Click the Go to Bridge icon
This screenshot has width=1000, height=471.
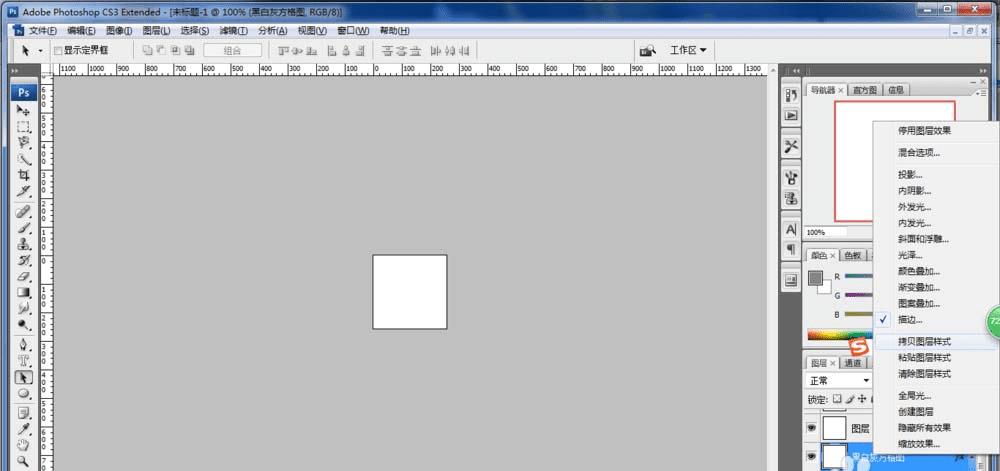pos(648,50)
